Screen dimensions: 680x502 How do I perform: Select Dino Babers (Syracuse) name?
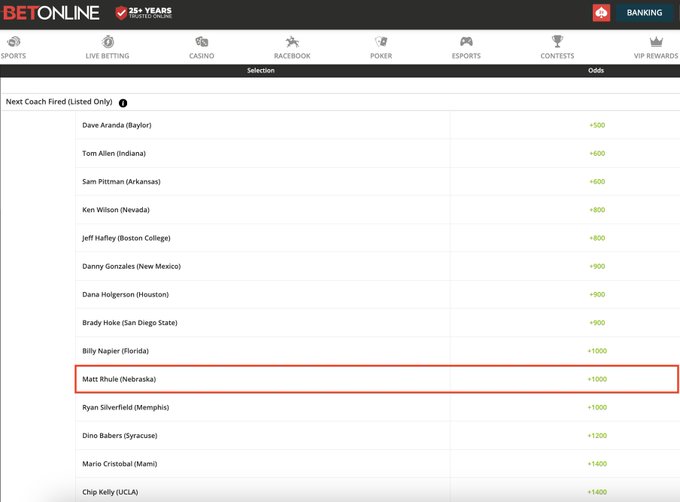[x=120, y=435]
